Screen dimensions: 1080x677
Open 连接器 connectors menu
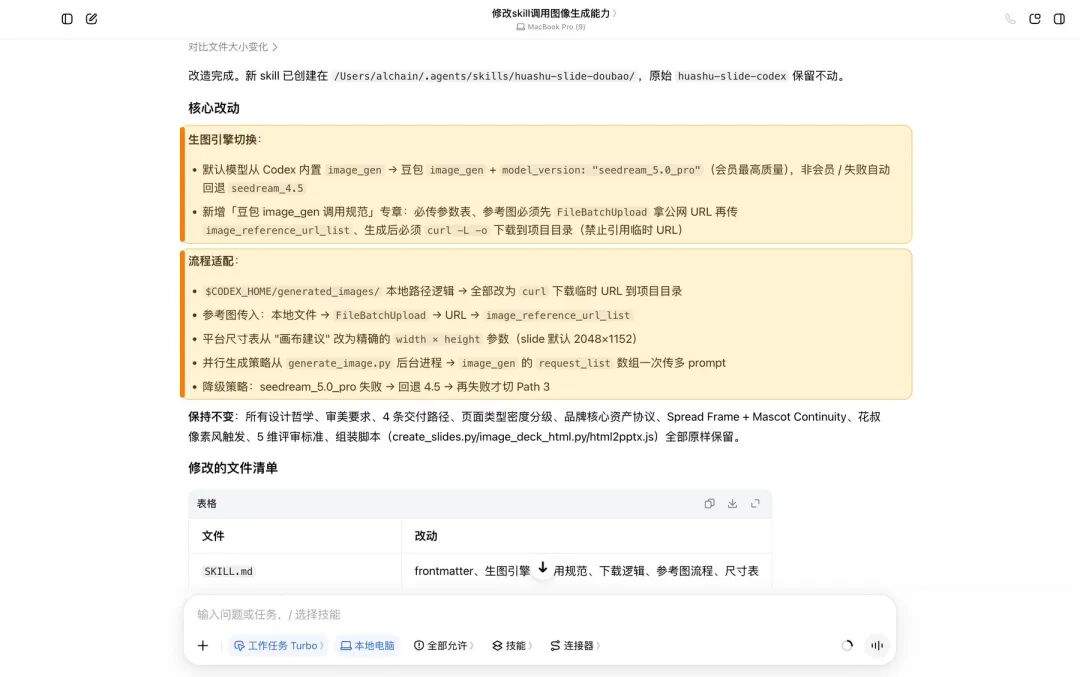pos(575,645)
